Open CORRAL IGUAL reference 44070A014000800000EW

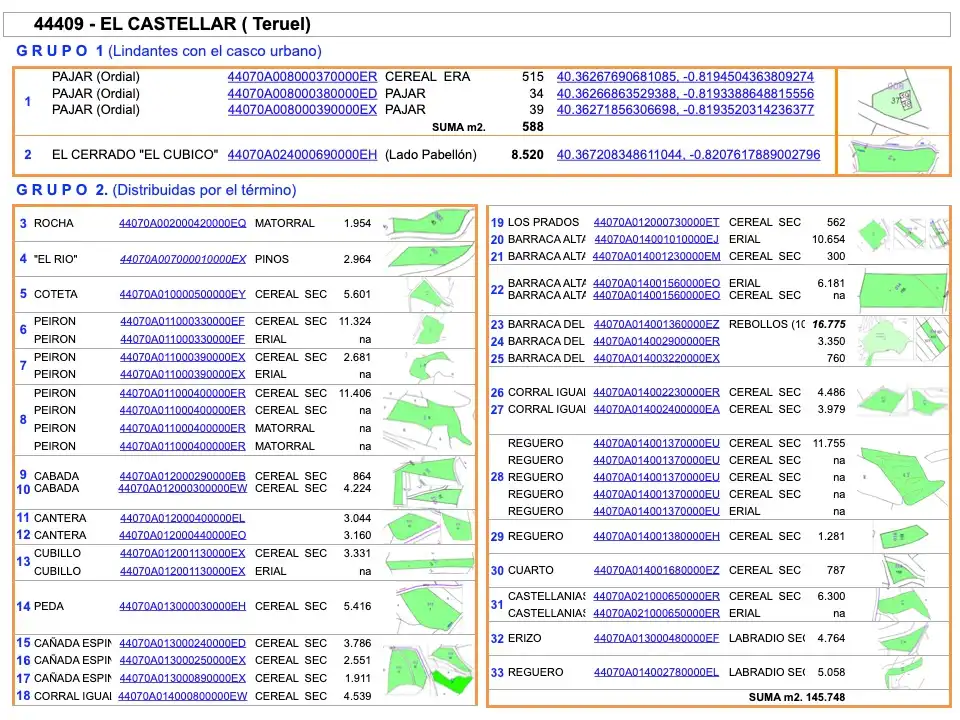(x=182, y=696)
